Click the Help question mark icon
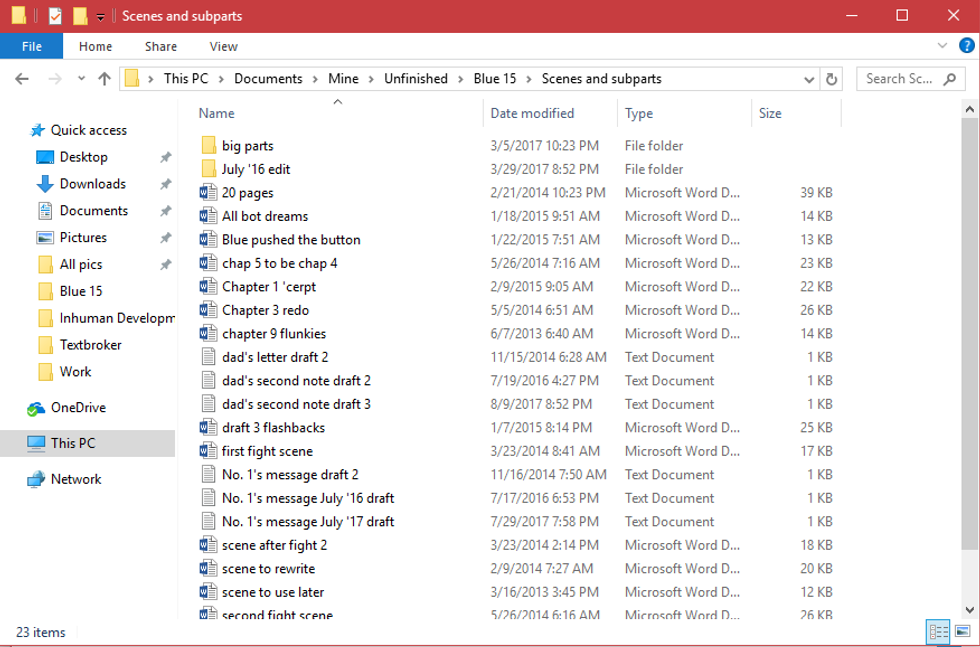Viewport: 980px width, 647px height. [x=966, y=46]
